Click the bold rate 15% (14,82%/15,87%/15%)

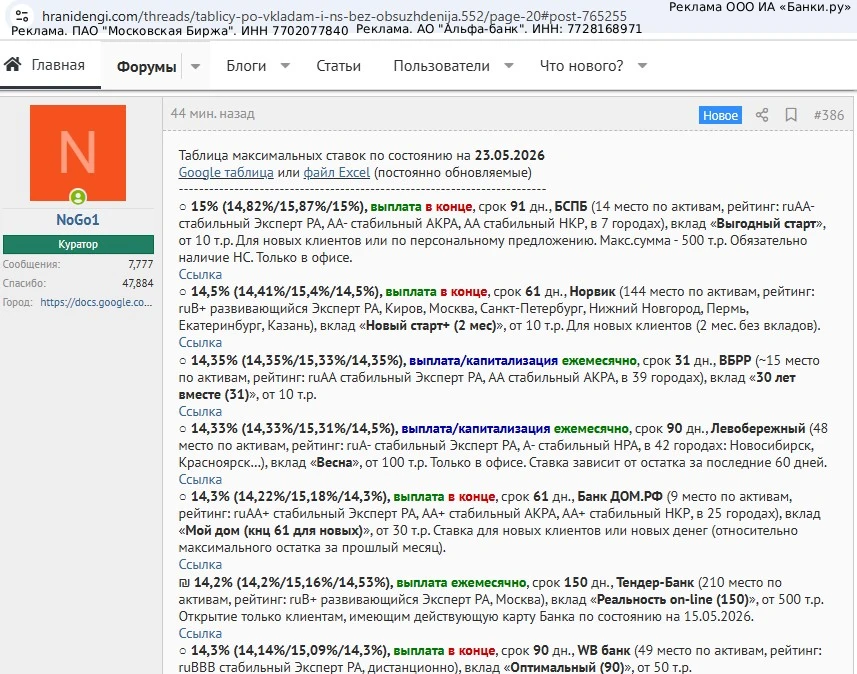pos(278,207)
